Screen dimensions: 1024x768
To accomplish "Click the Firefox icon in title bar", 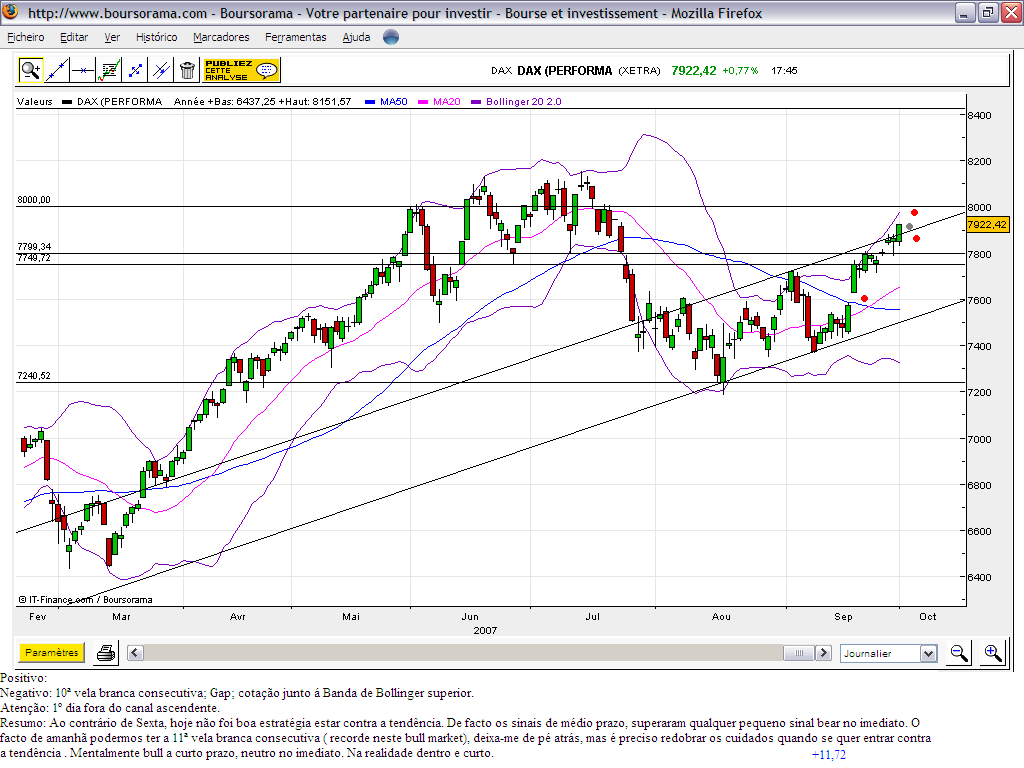I will pos(10,12).
